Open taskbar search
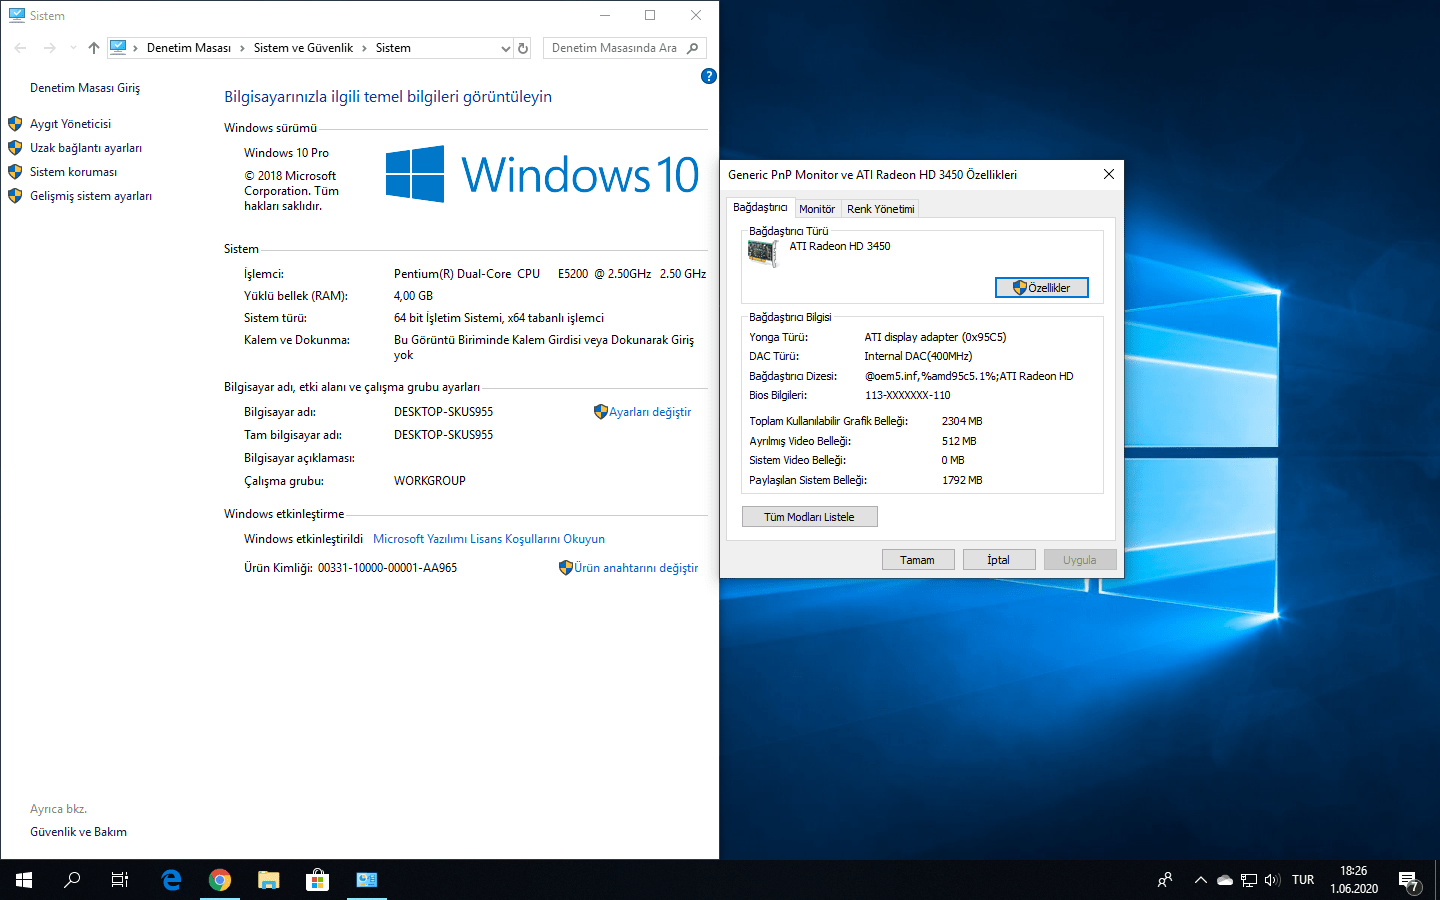1440x900 pixels. click(x=72, y=880)
